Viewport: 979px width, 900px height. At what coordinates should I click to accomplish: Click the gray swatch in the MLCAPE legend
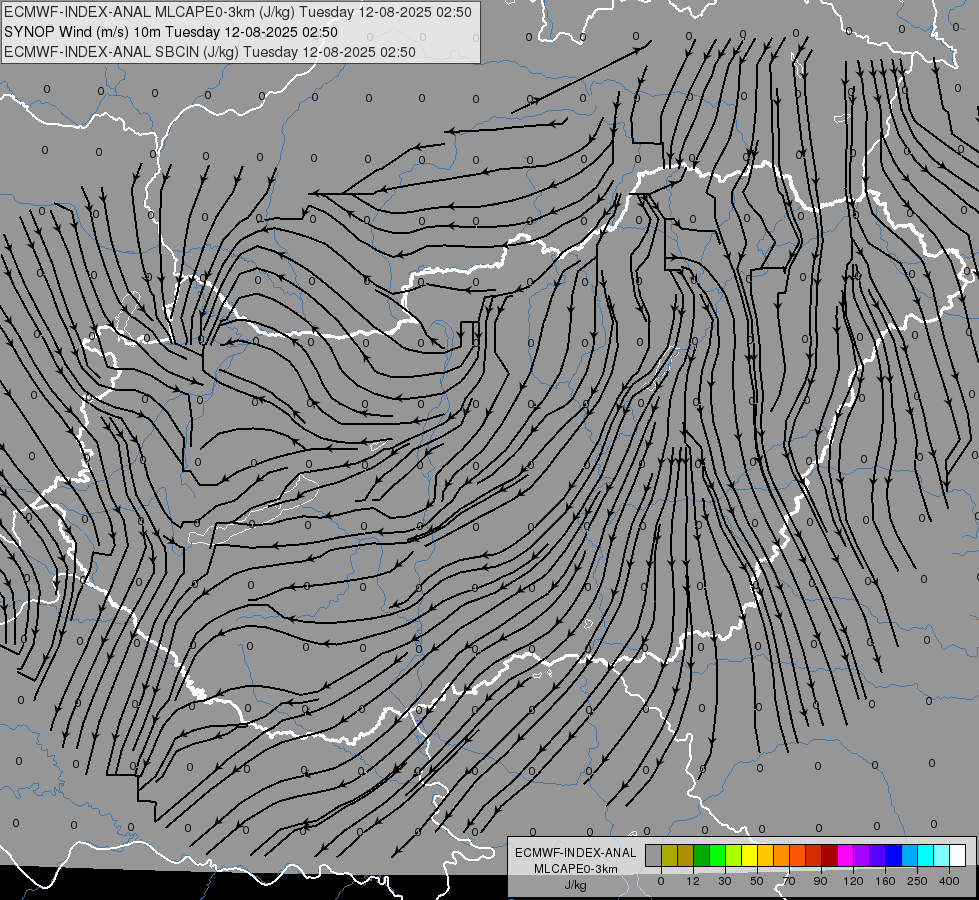[x=654, y=855]
